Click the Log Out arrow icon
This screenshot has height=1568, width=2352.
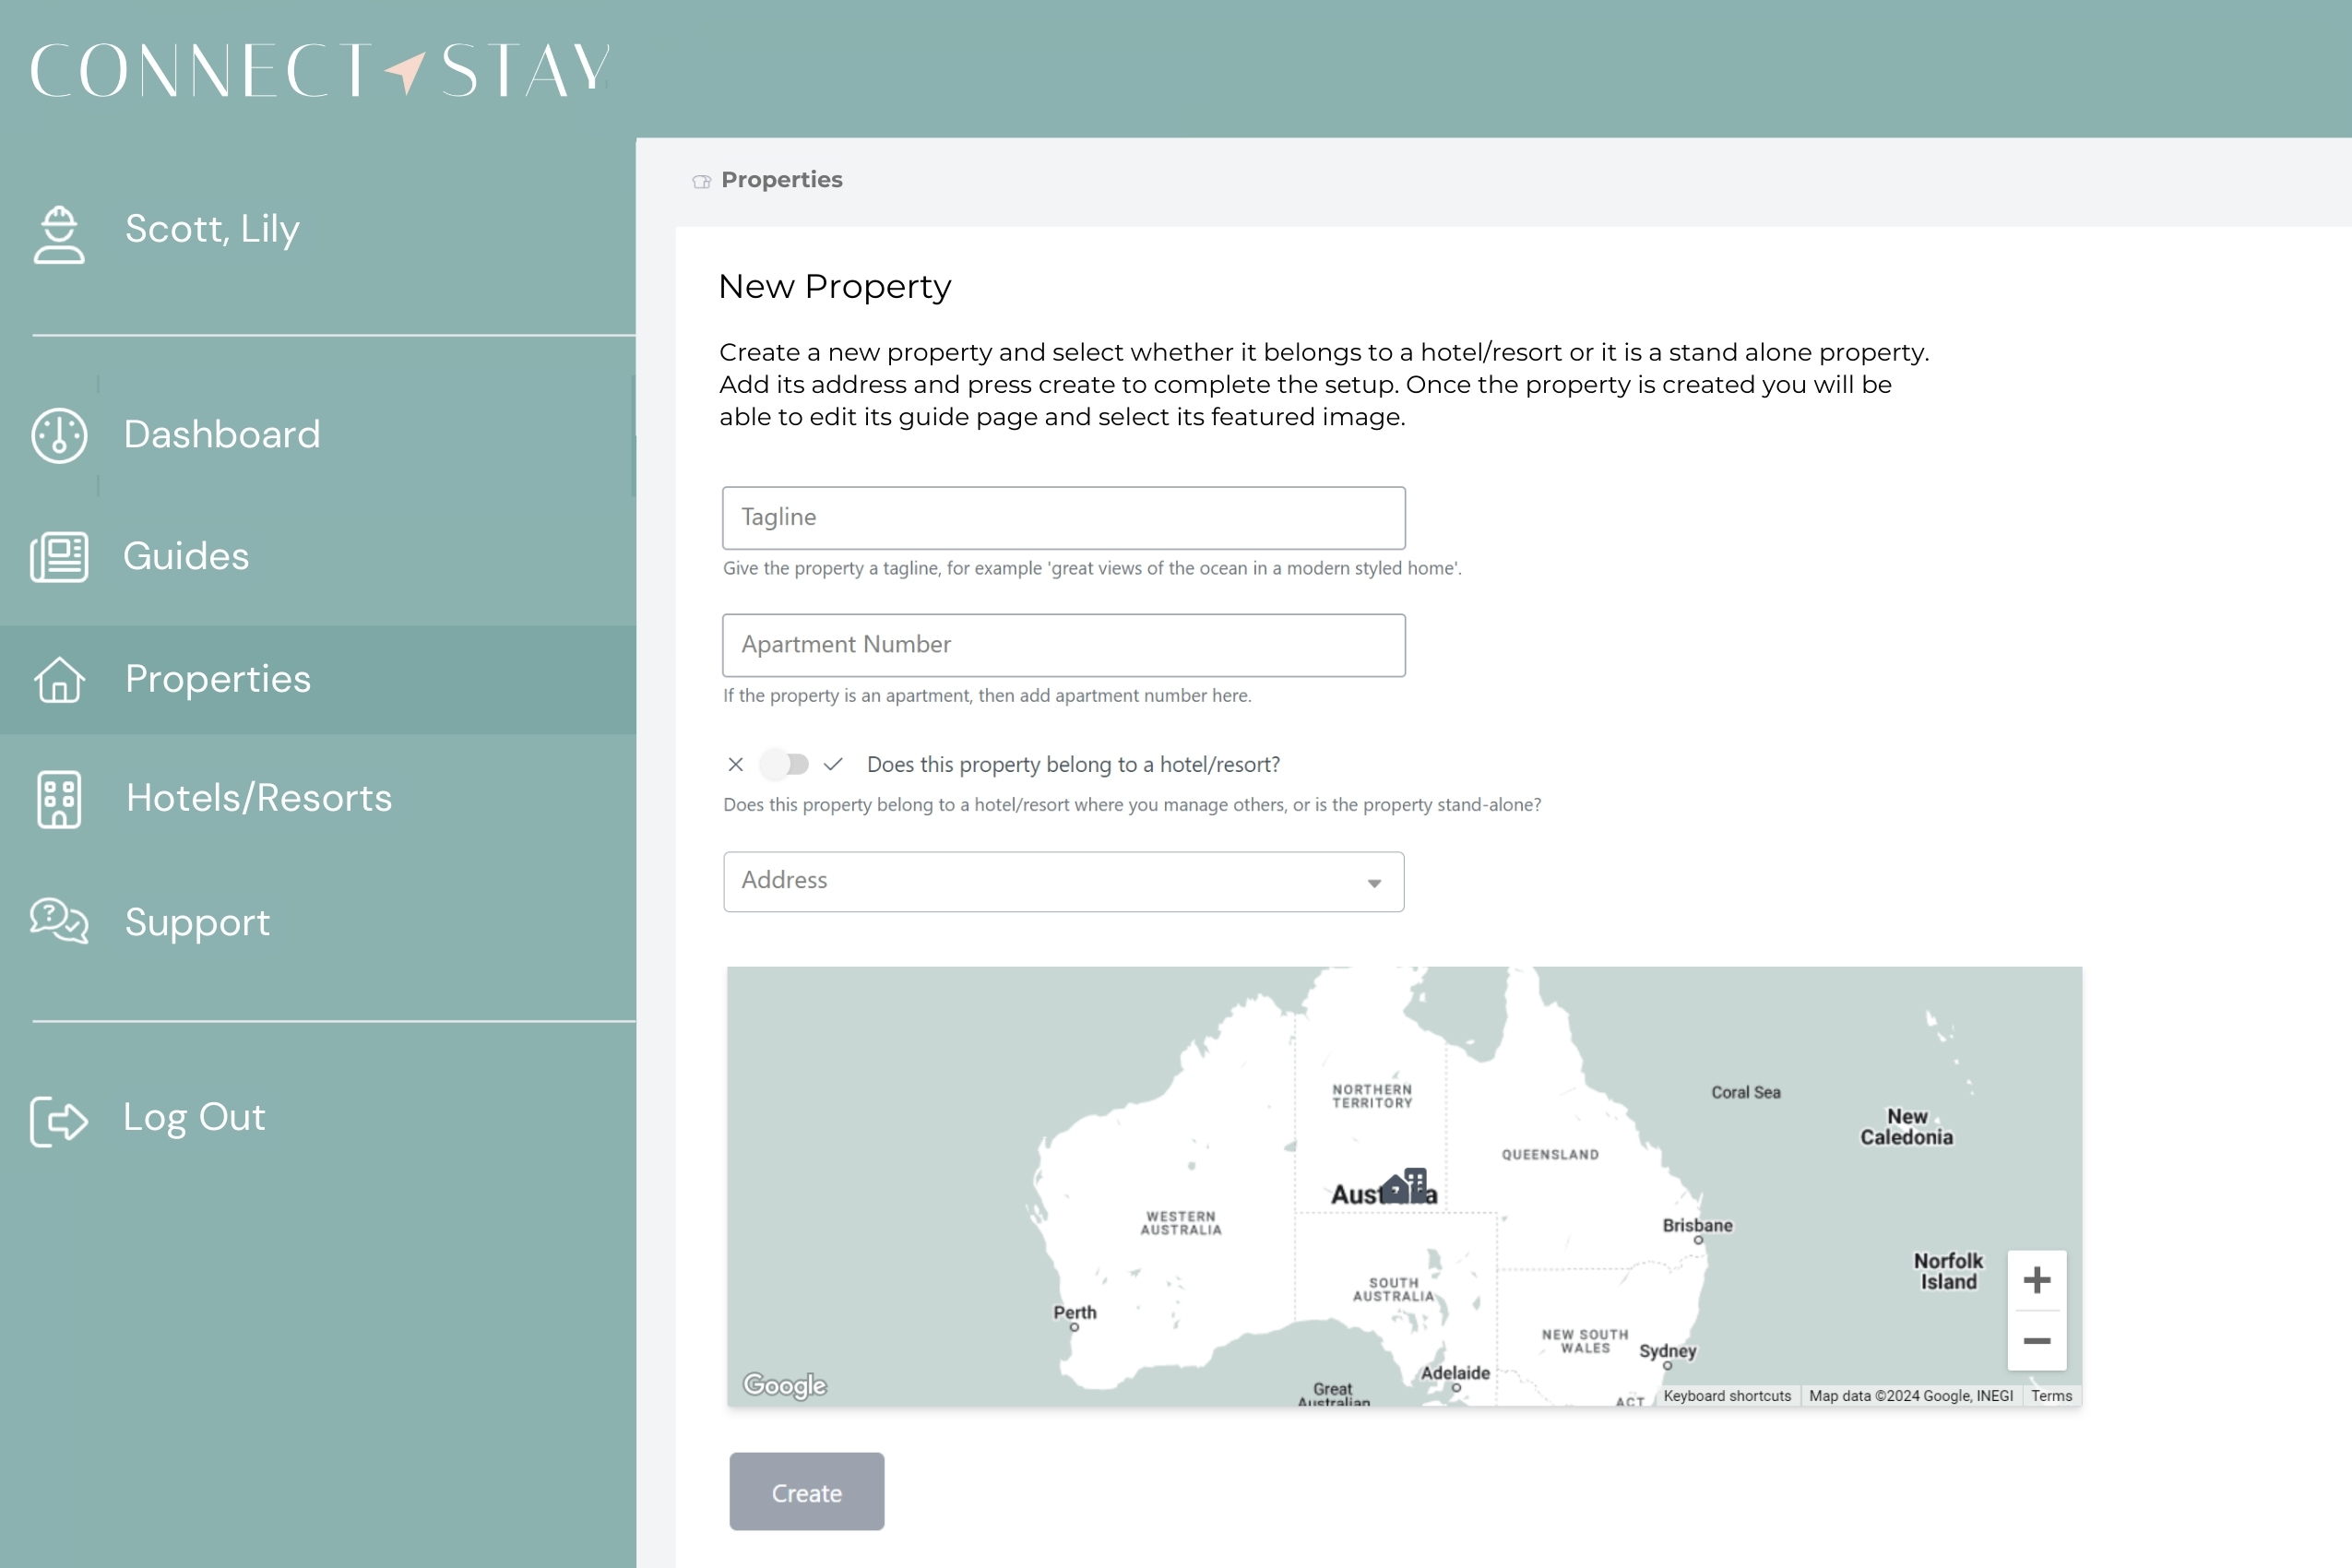[59, 1120]
